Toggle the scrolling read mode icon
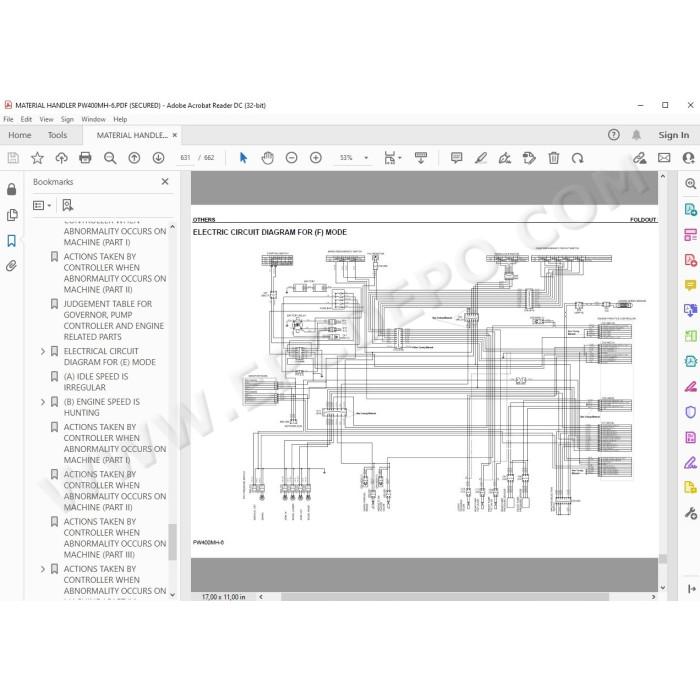The width and height of the screenshot is (700, 700). (x=421, y=158)
